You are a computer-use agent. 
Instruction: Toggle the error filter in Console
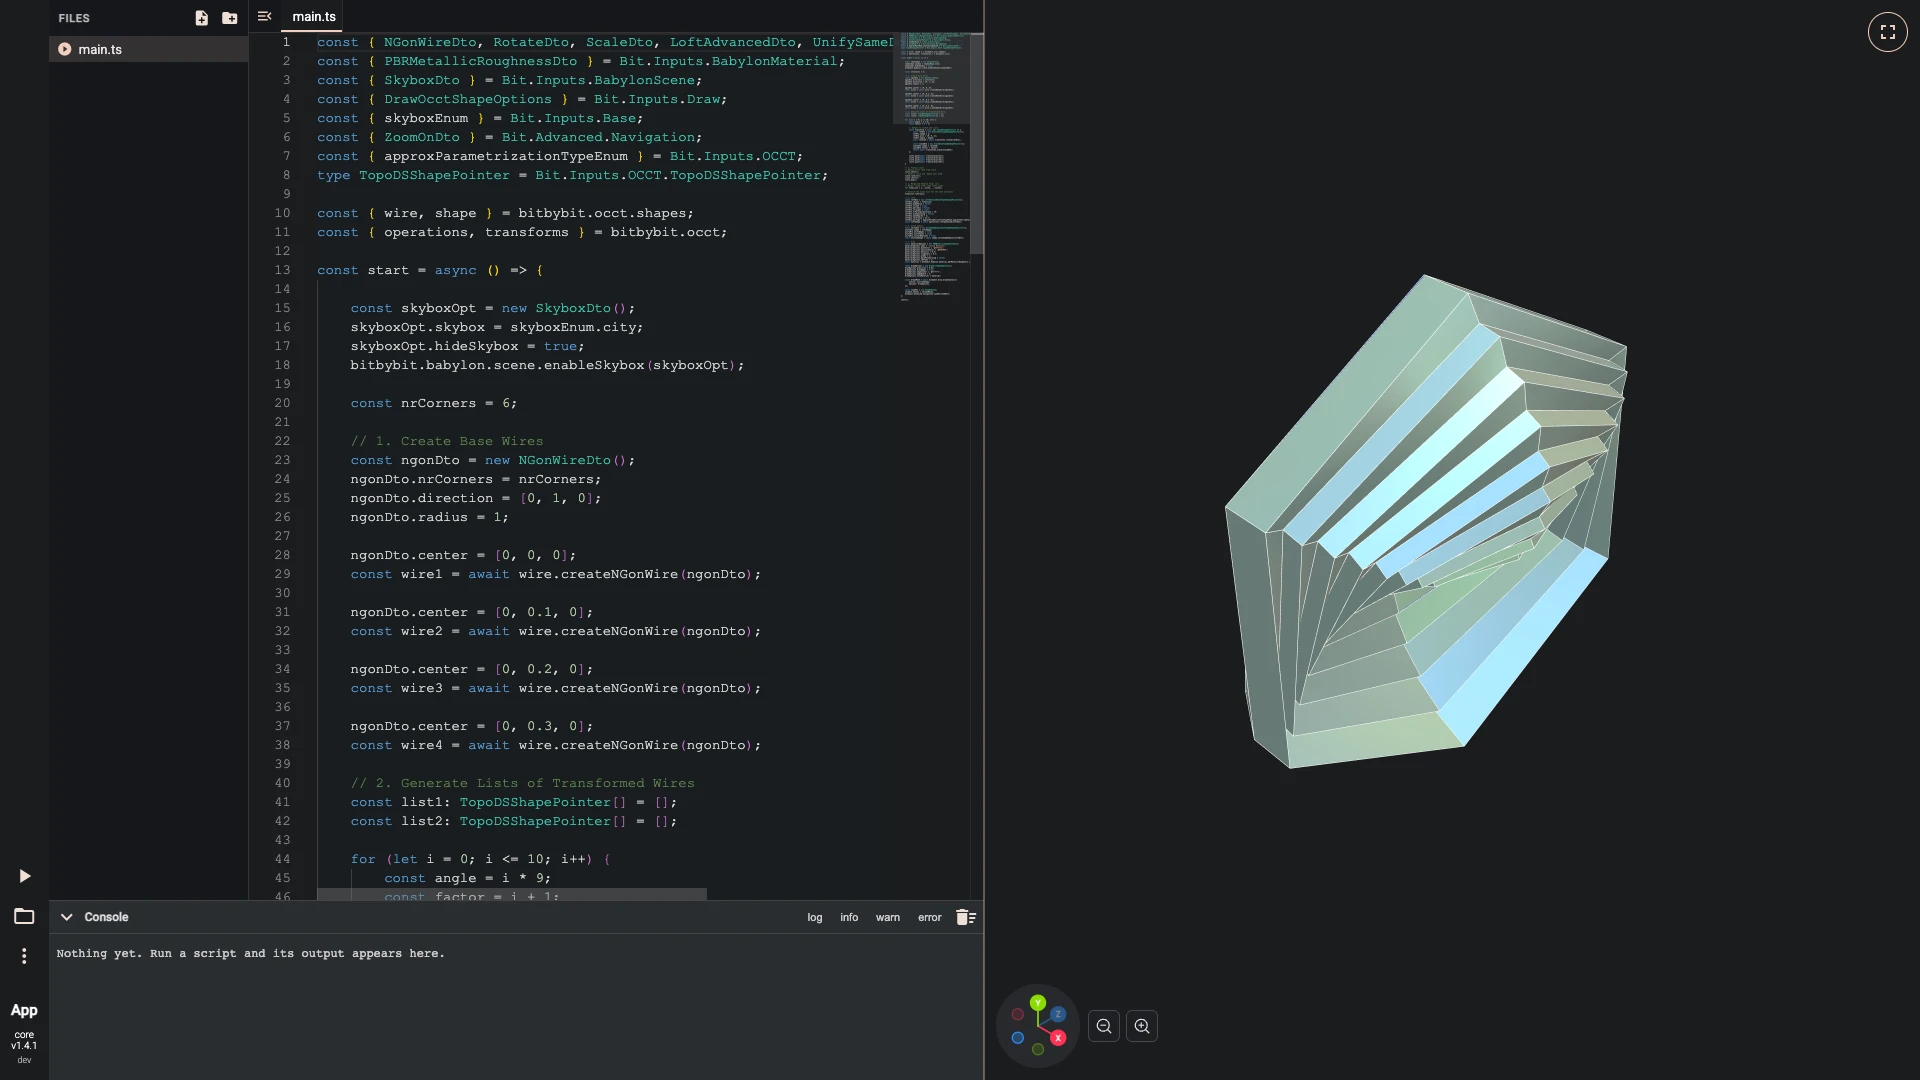tap(930, 917)
